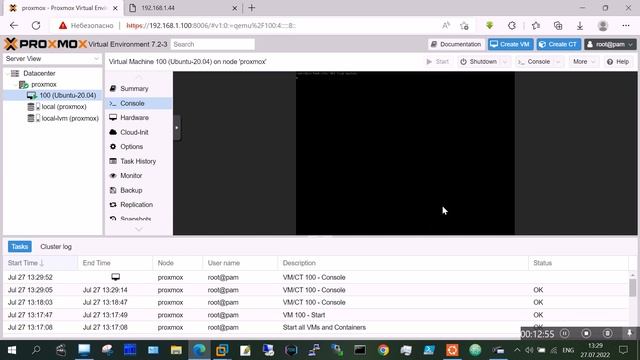
Task: Open Chrome from the taskbar
Action: (383, 350)
